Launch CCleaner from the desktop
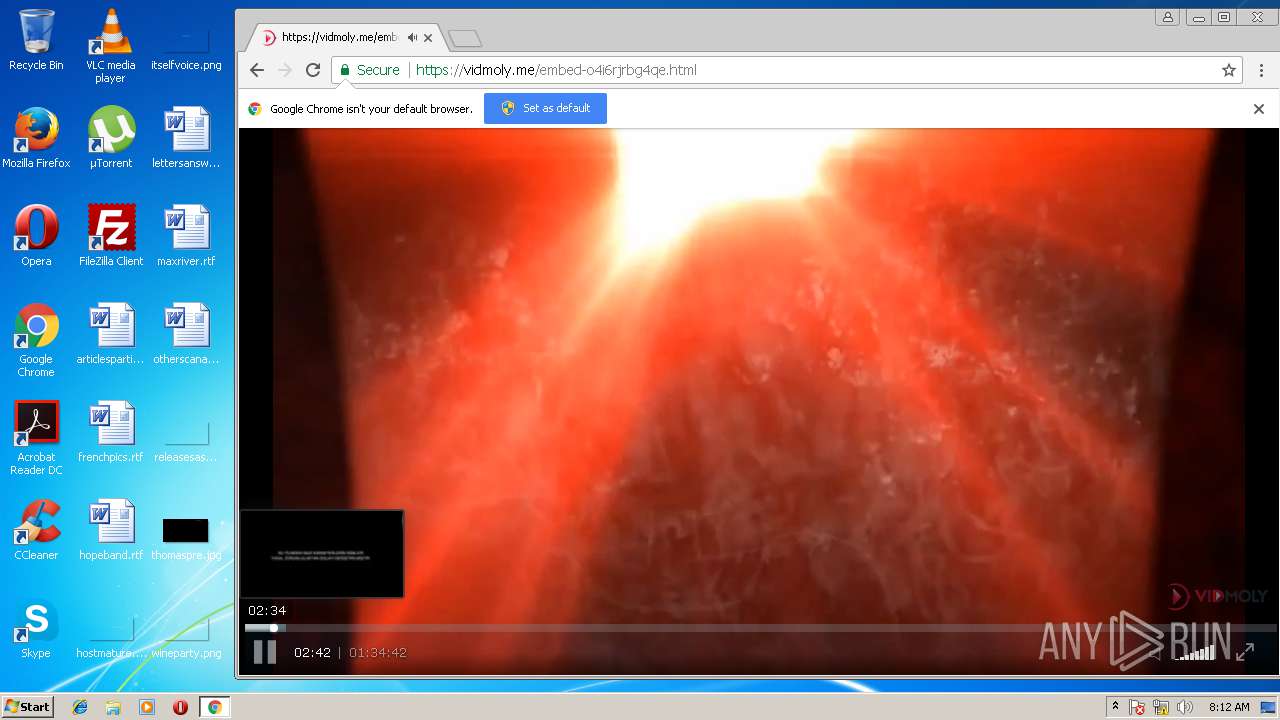The height and width of the screenshot is (720, 1280). tap(36, 530)
